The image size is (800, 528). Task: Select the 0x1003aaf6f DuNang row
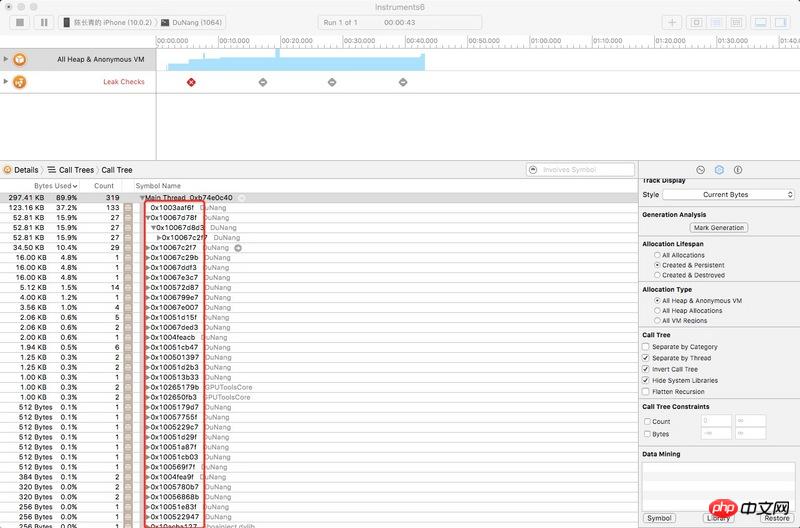(319, 208)
